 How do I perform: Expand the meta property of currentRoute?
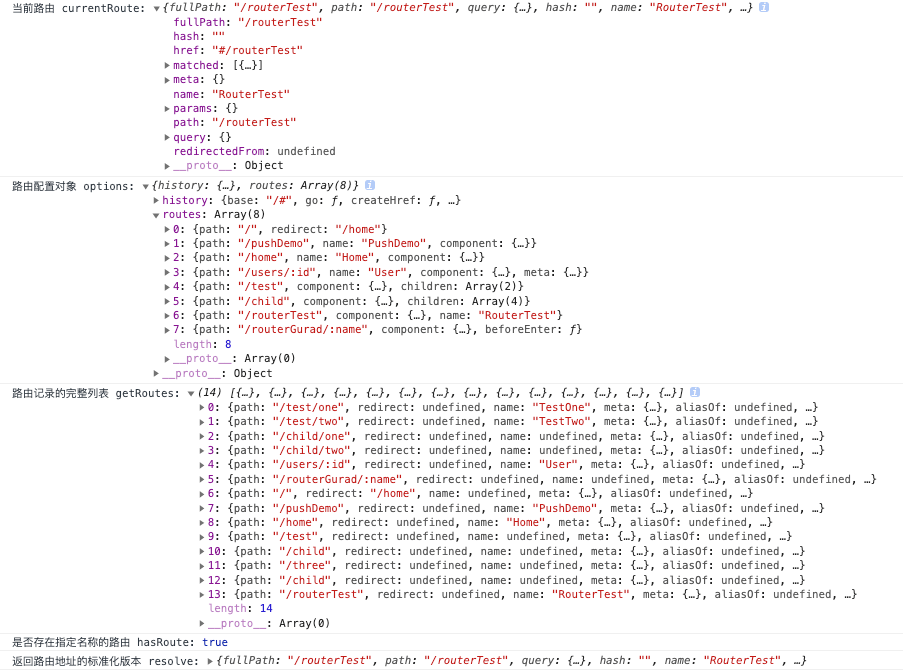[x=167, y=80]
